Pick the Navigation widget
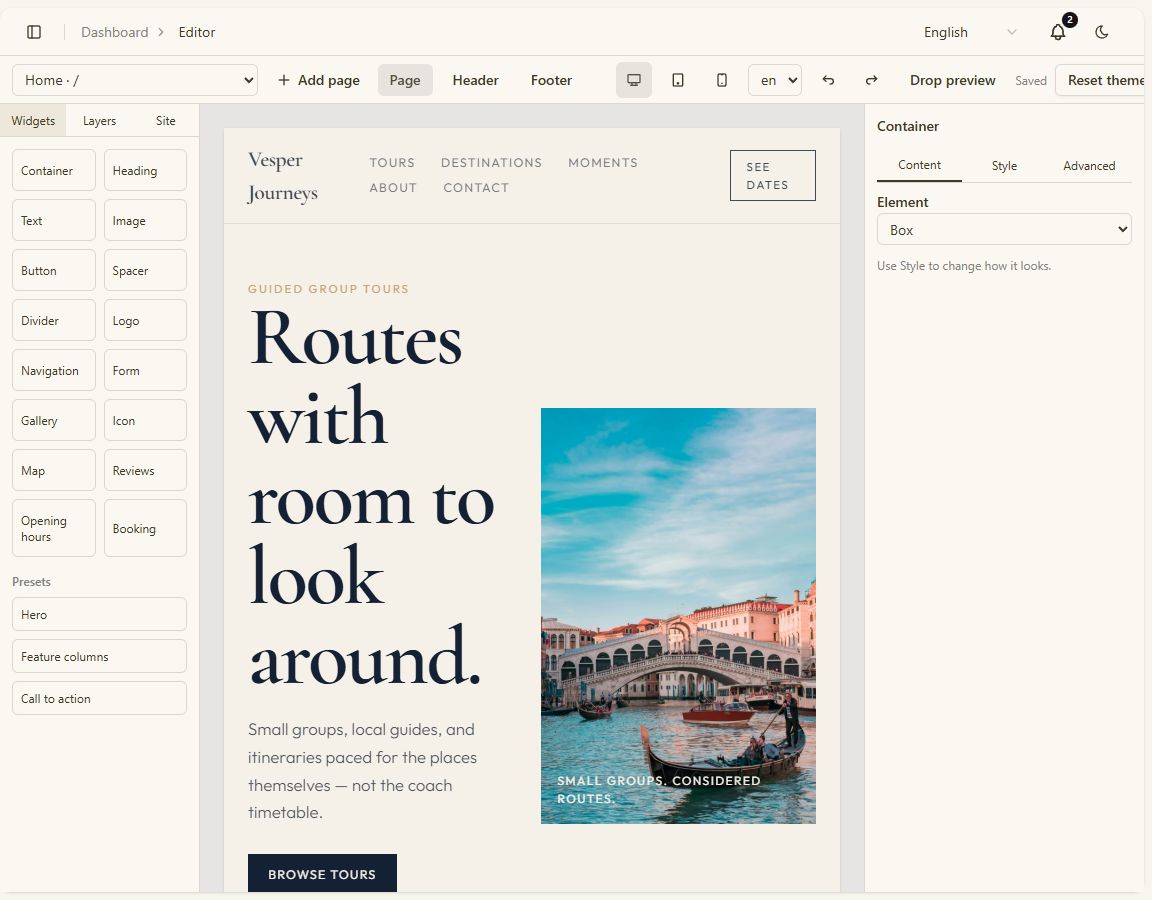 click(x=54, y=370)
